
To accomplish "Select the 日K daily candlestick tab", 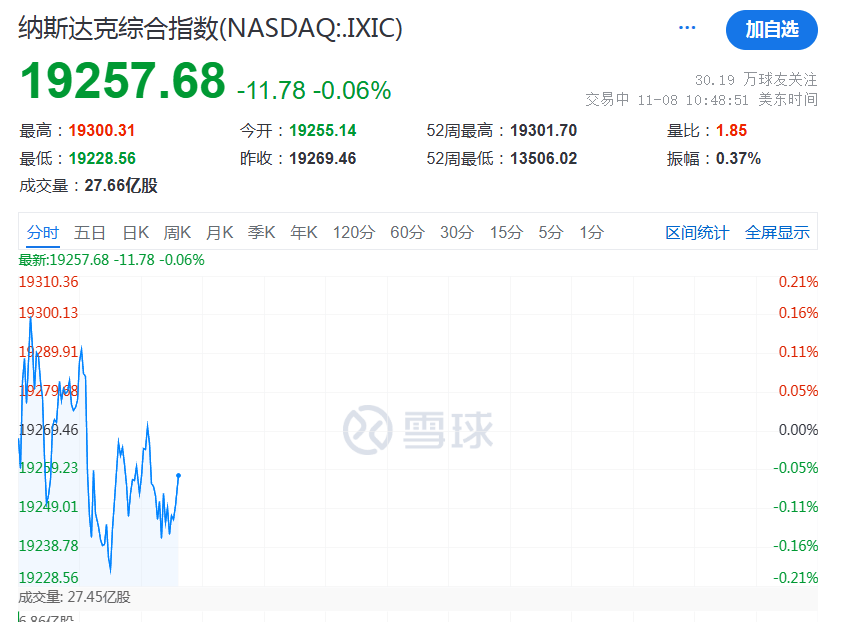I will [134, 231].
